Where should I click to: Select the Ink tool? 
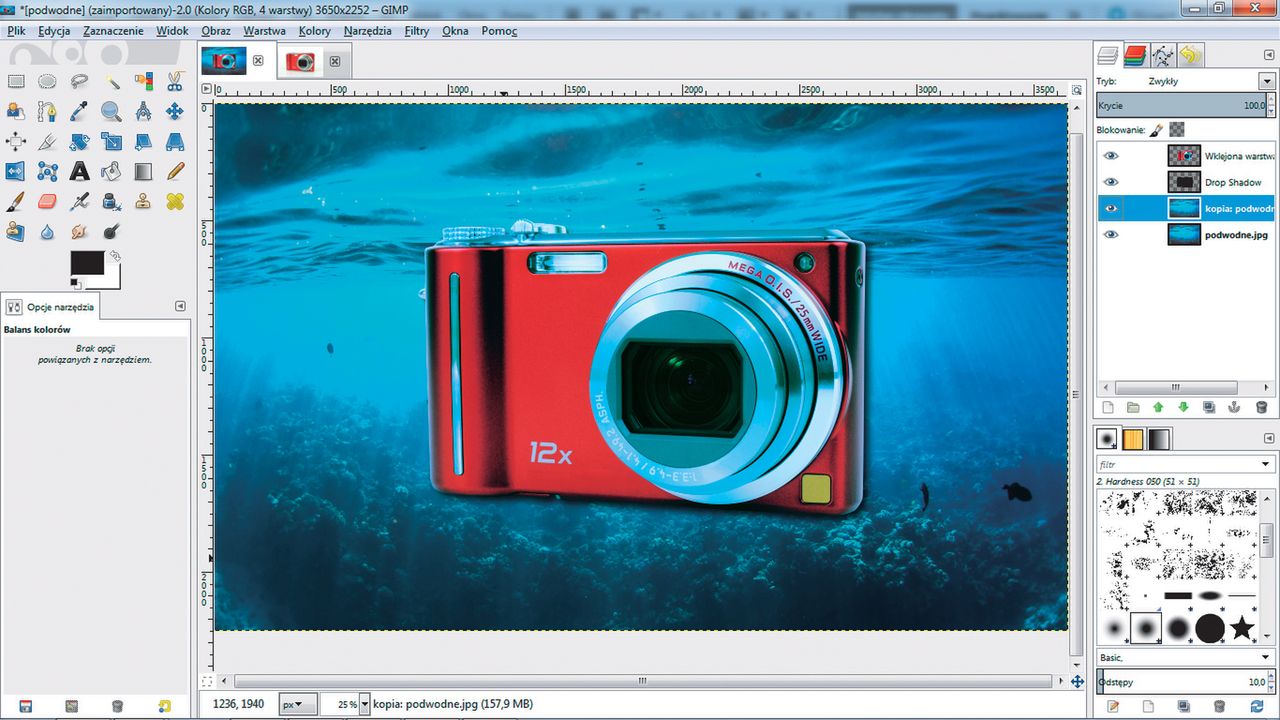111,201
